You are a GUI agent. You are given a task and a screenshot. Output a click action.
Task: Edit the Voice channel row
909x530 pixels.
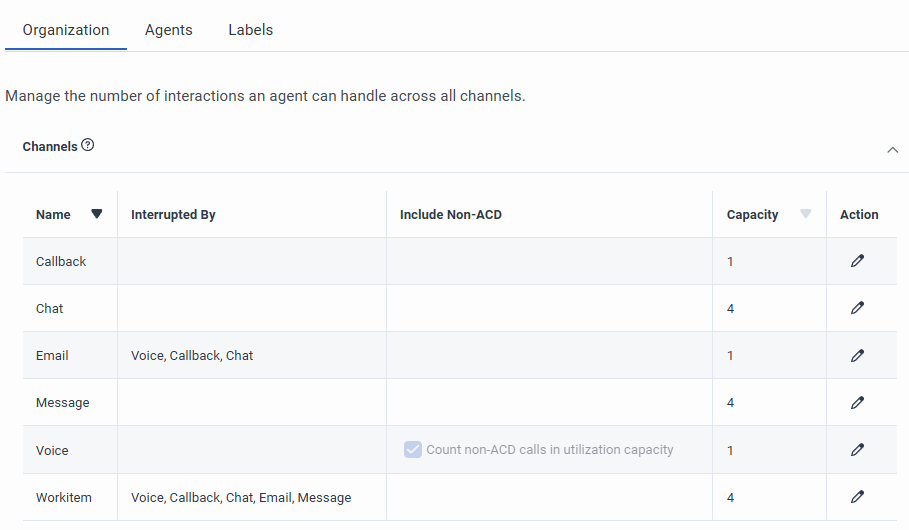(857, 450)
